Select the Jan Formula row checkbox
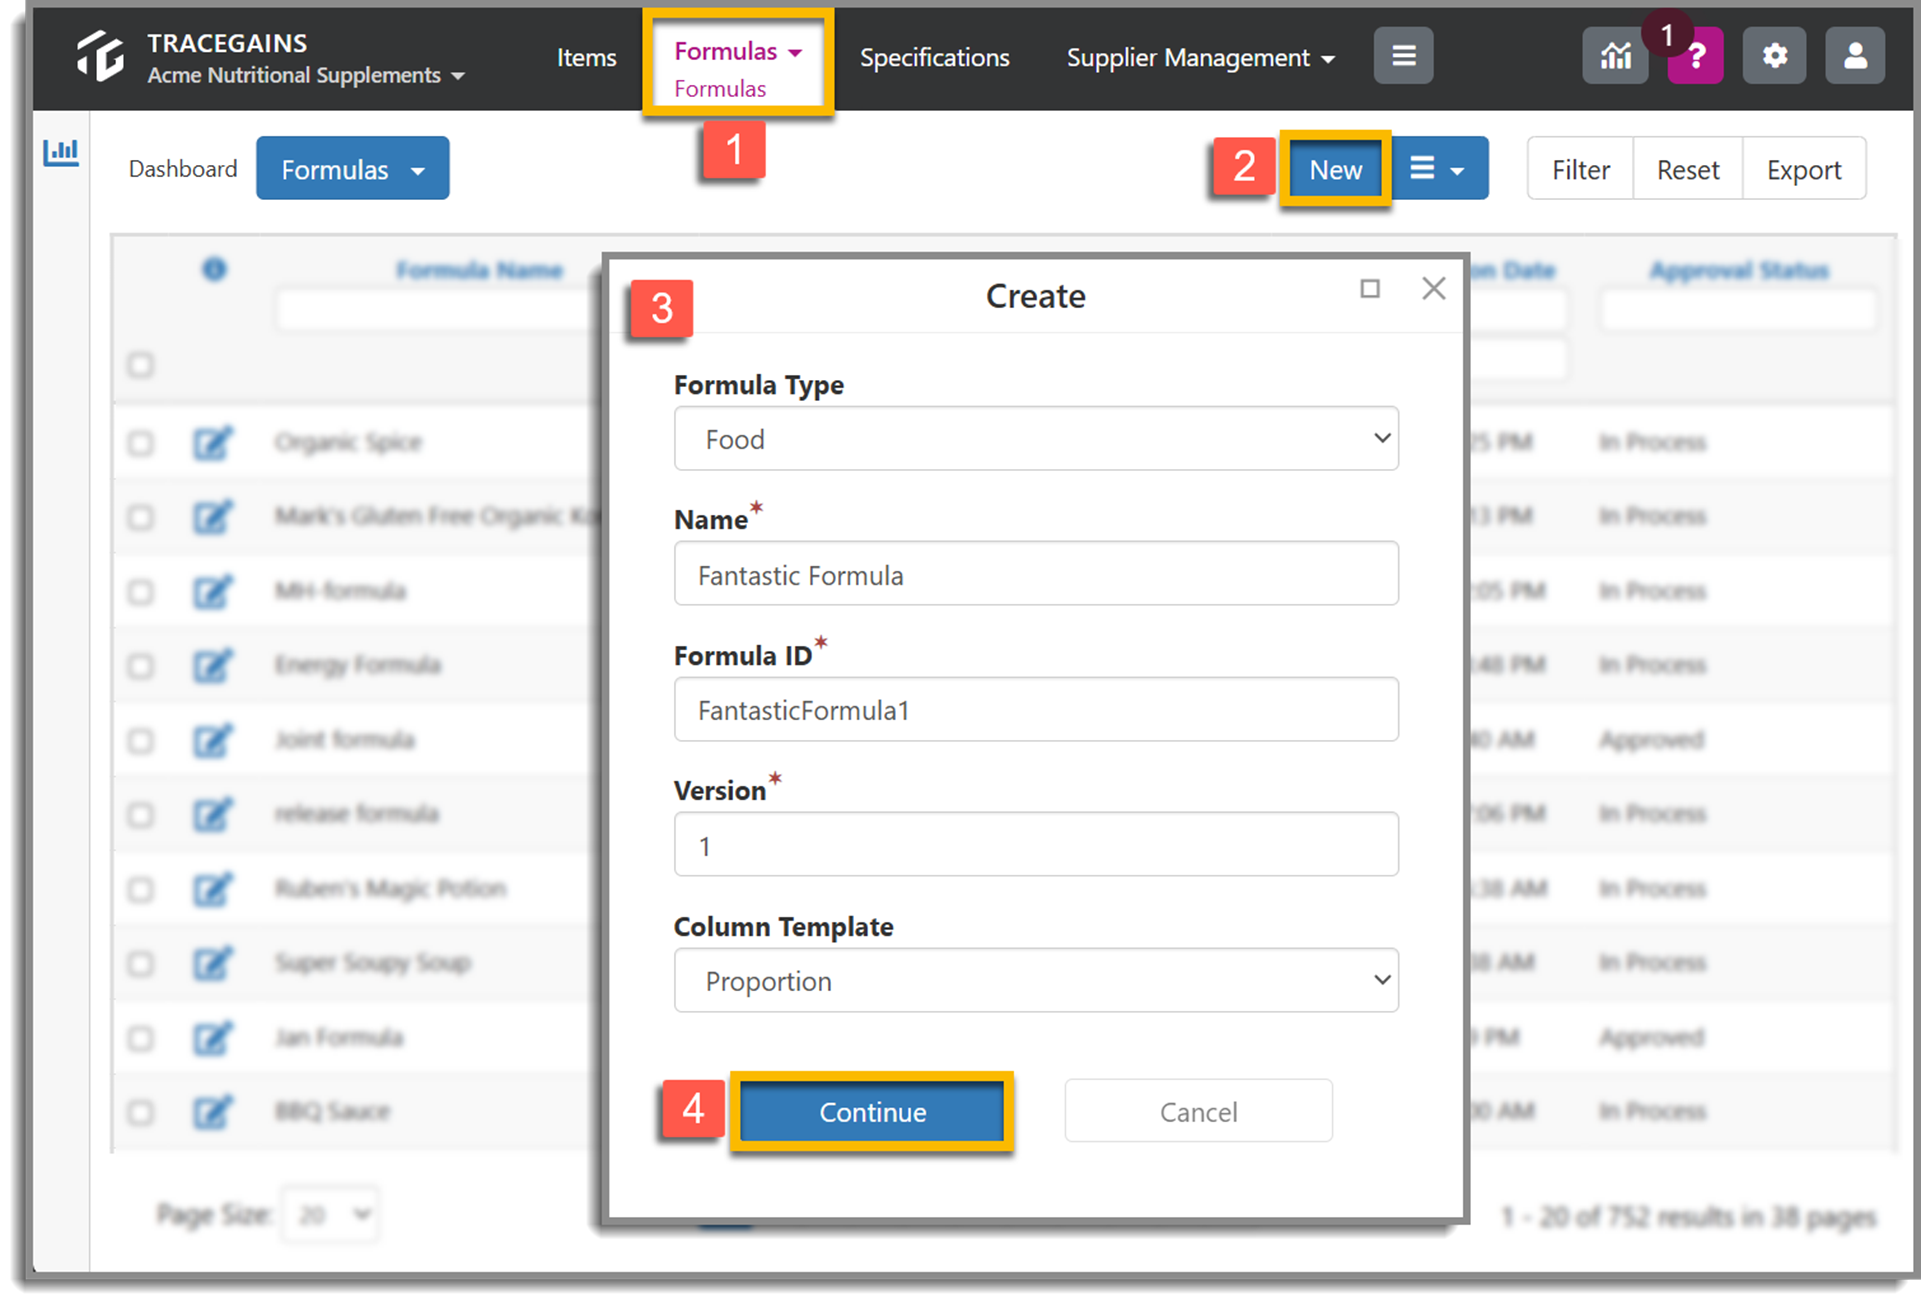This screenshot has width=1921, height=1305. (x=141, y=1039)
